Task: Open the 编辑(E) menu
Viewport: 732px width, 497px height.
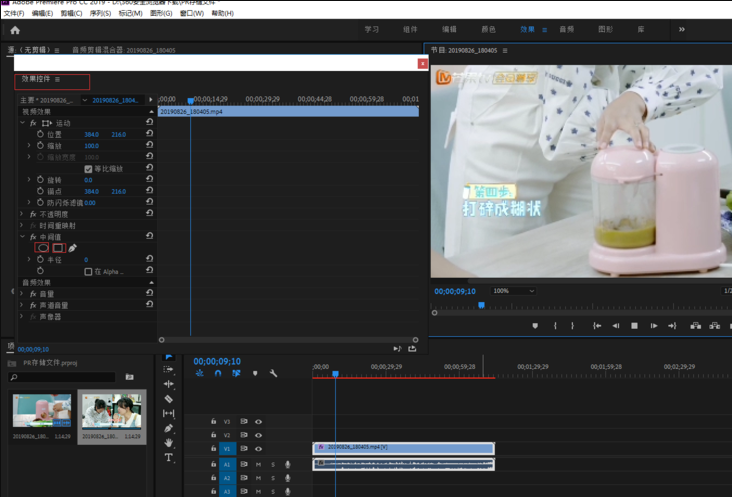Action: coord(42,14)
